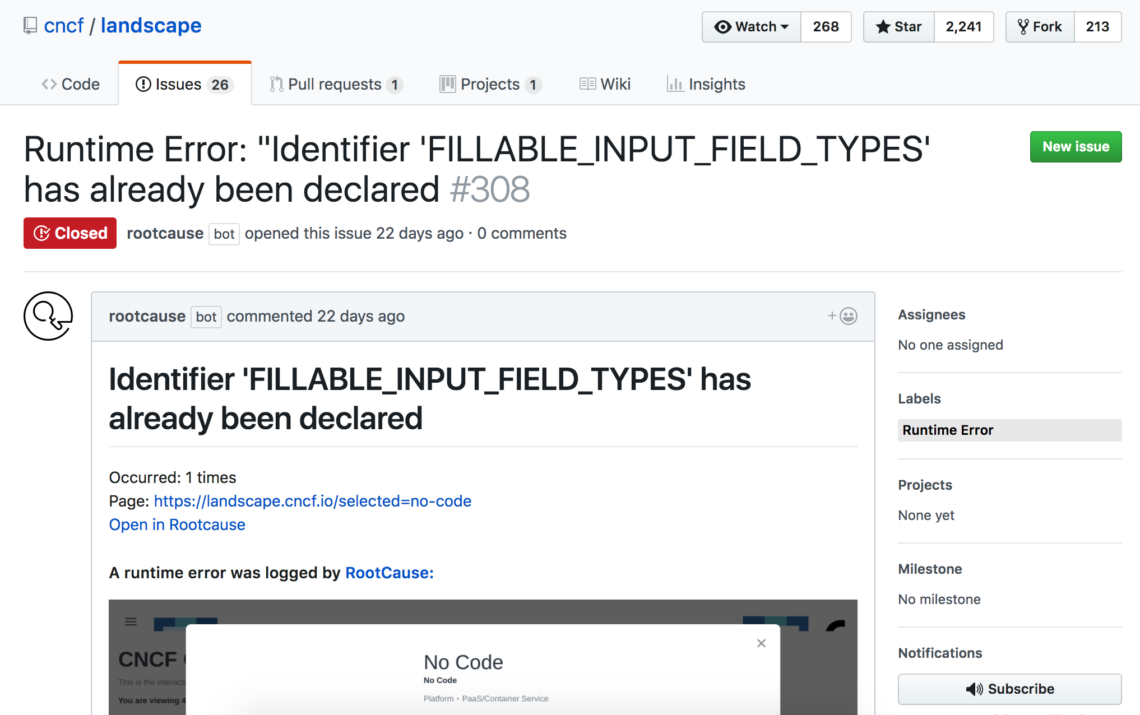View the Insights tab
The image size is (1140, 715).
pos(706,84)
